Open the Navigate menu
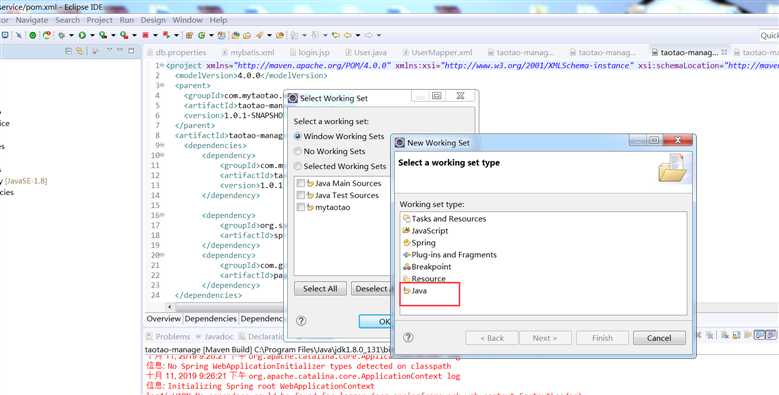 pyautogui.click(x=32, y=20)
